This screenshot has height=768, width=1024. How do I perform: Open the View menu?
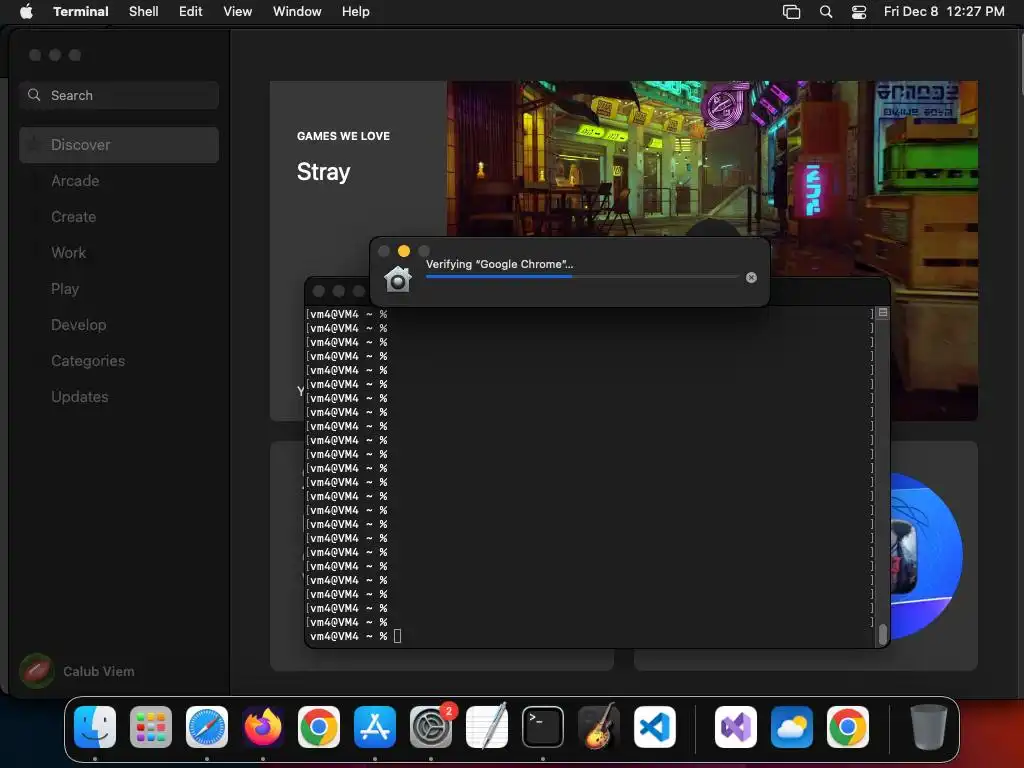tap(238, 11)
